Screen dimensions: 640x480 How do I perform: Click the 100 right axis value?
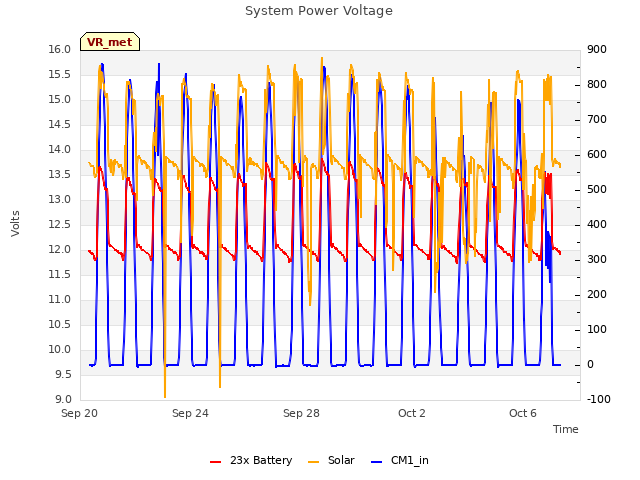click(597, 330)
